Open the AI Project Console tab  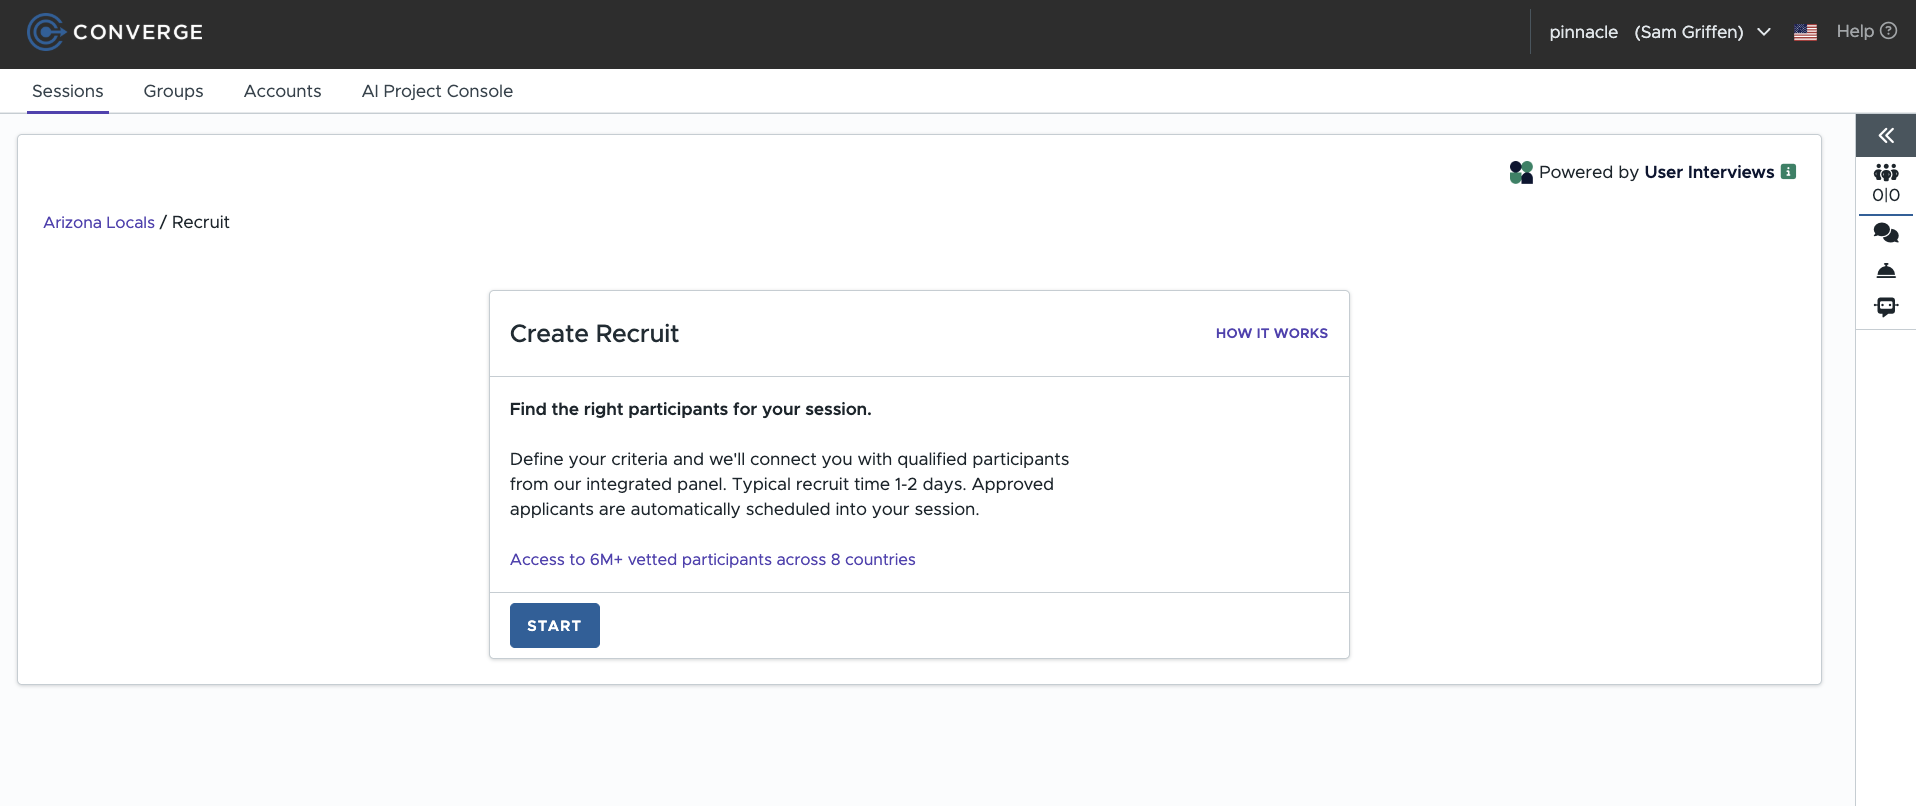[x=437, y=91]
